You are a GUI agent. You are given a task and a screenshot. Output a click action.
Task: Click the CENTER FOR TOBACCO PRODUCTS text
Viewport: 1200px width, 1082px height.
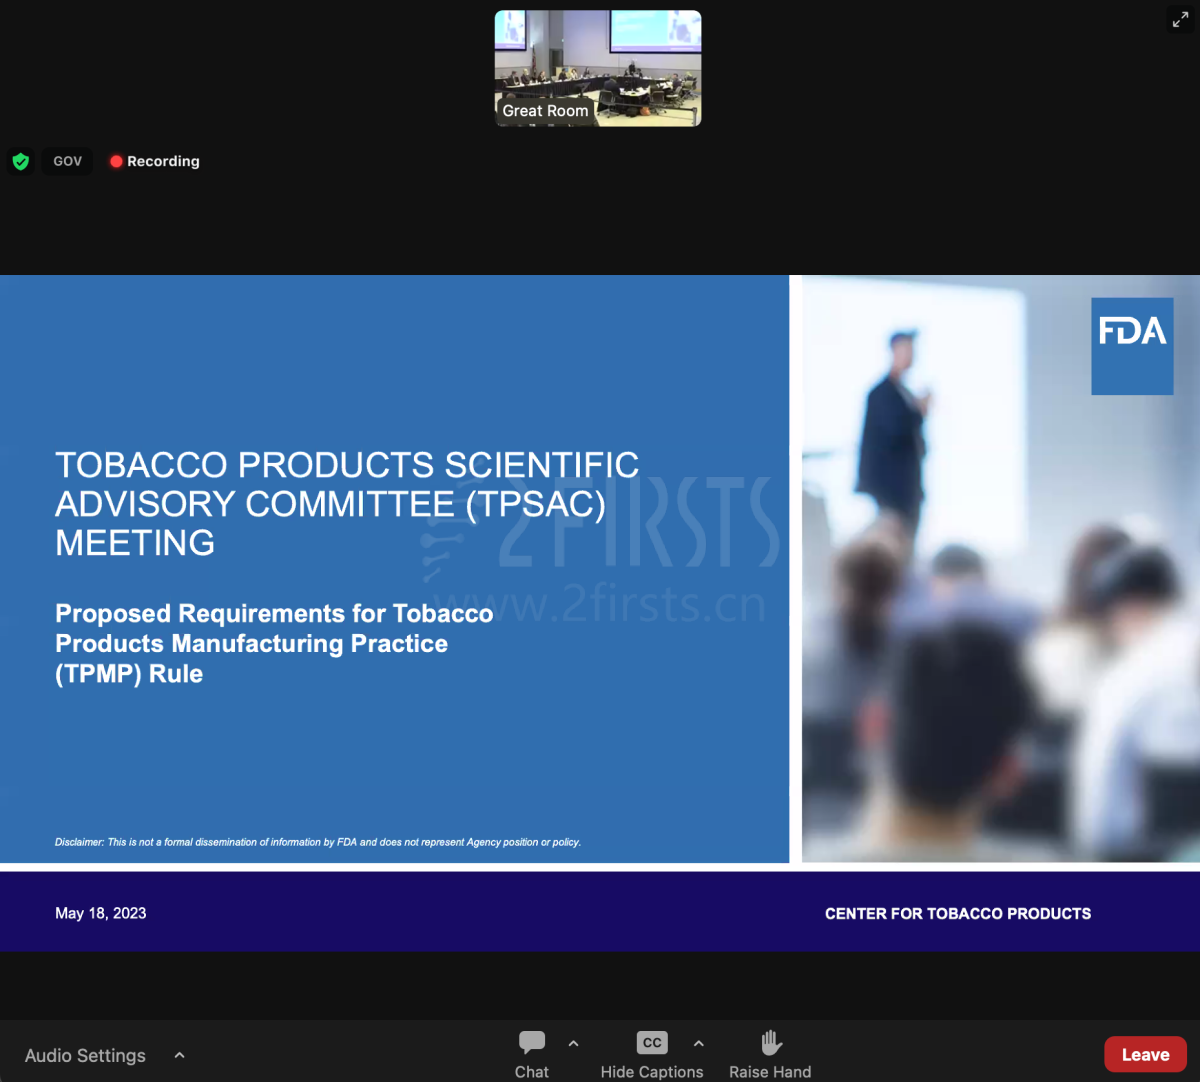tap(958, 913)
